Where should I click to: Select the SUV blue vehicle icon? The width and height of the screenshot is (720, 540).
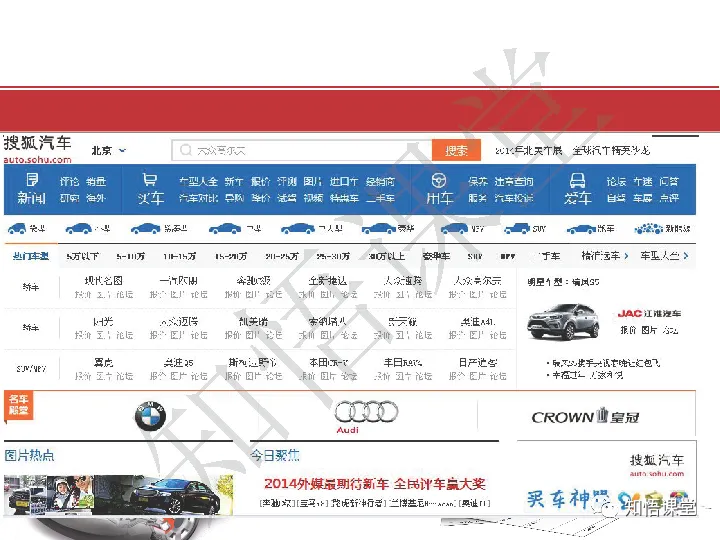click(x=517, y=228)
